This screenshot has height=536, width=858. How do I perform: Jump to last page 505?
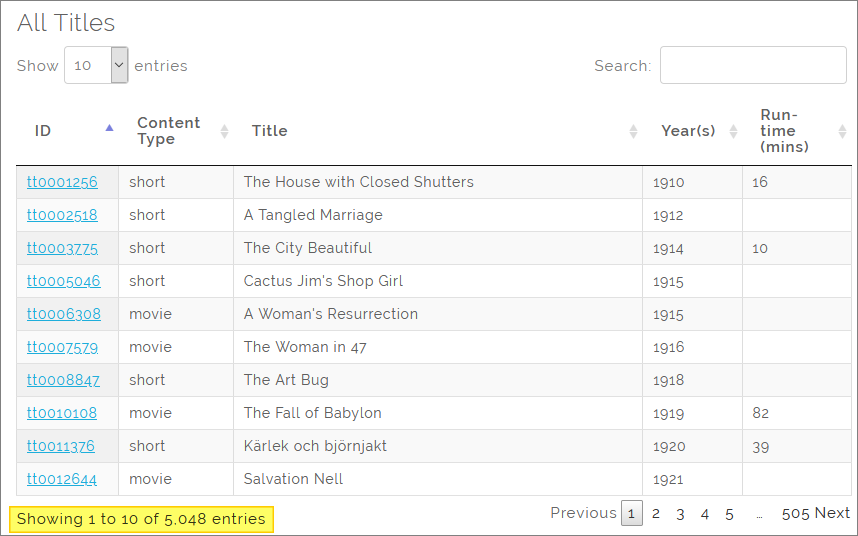coord(795,513)
